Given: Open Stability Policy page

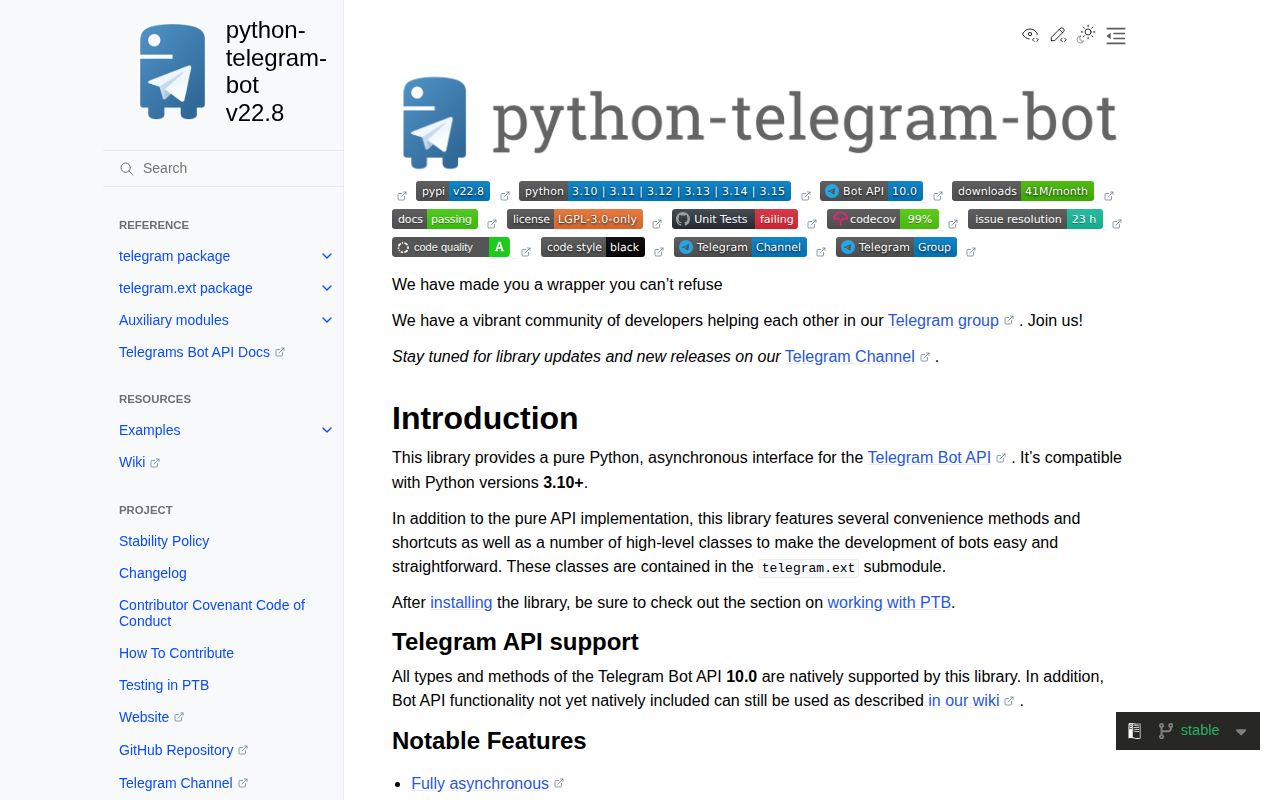Looking at the screenshot, I should pos(164,541).
